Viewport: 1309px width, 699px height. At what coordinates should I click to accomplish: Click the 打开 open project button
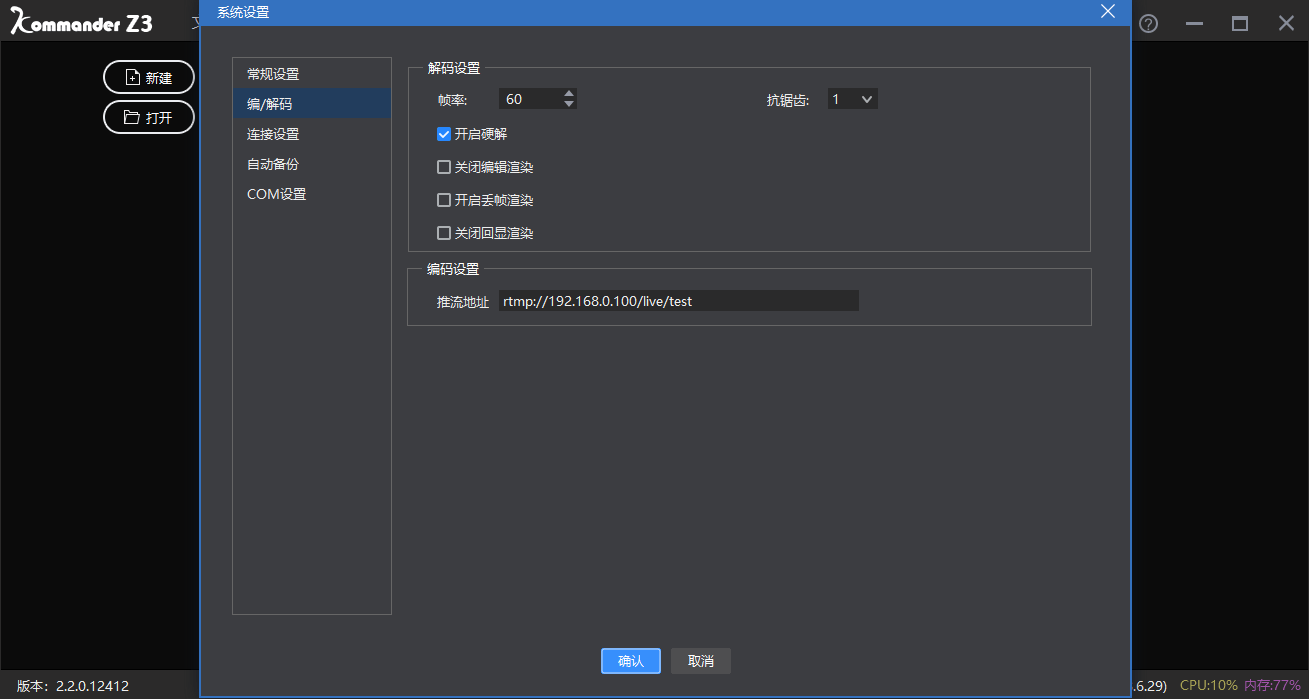(x=148, y=116)
